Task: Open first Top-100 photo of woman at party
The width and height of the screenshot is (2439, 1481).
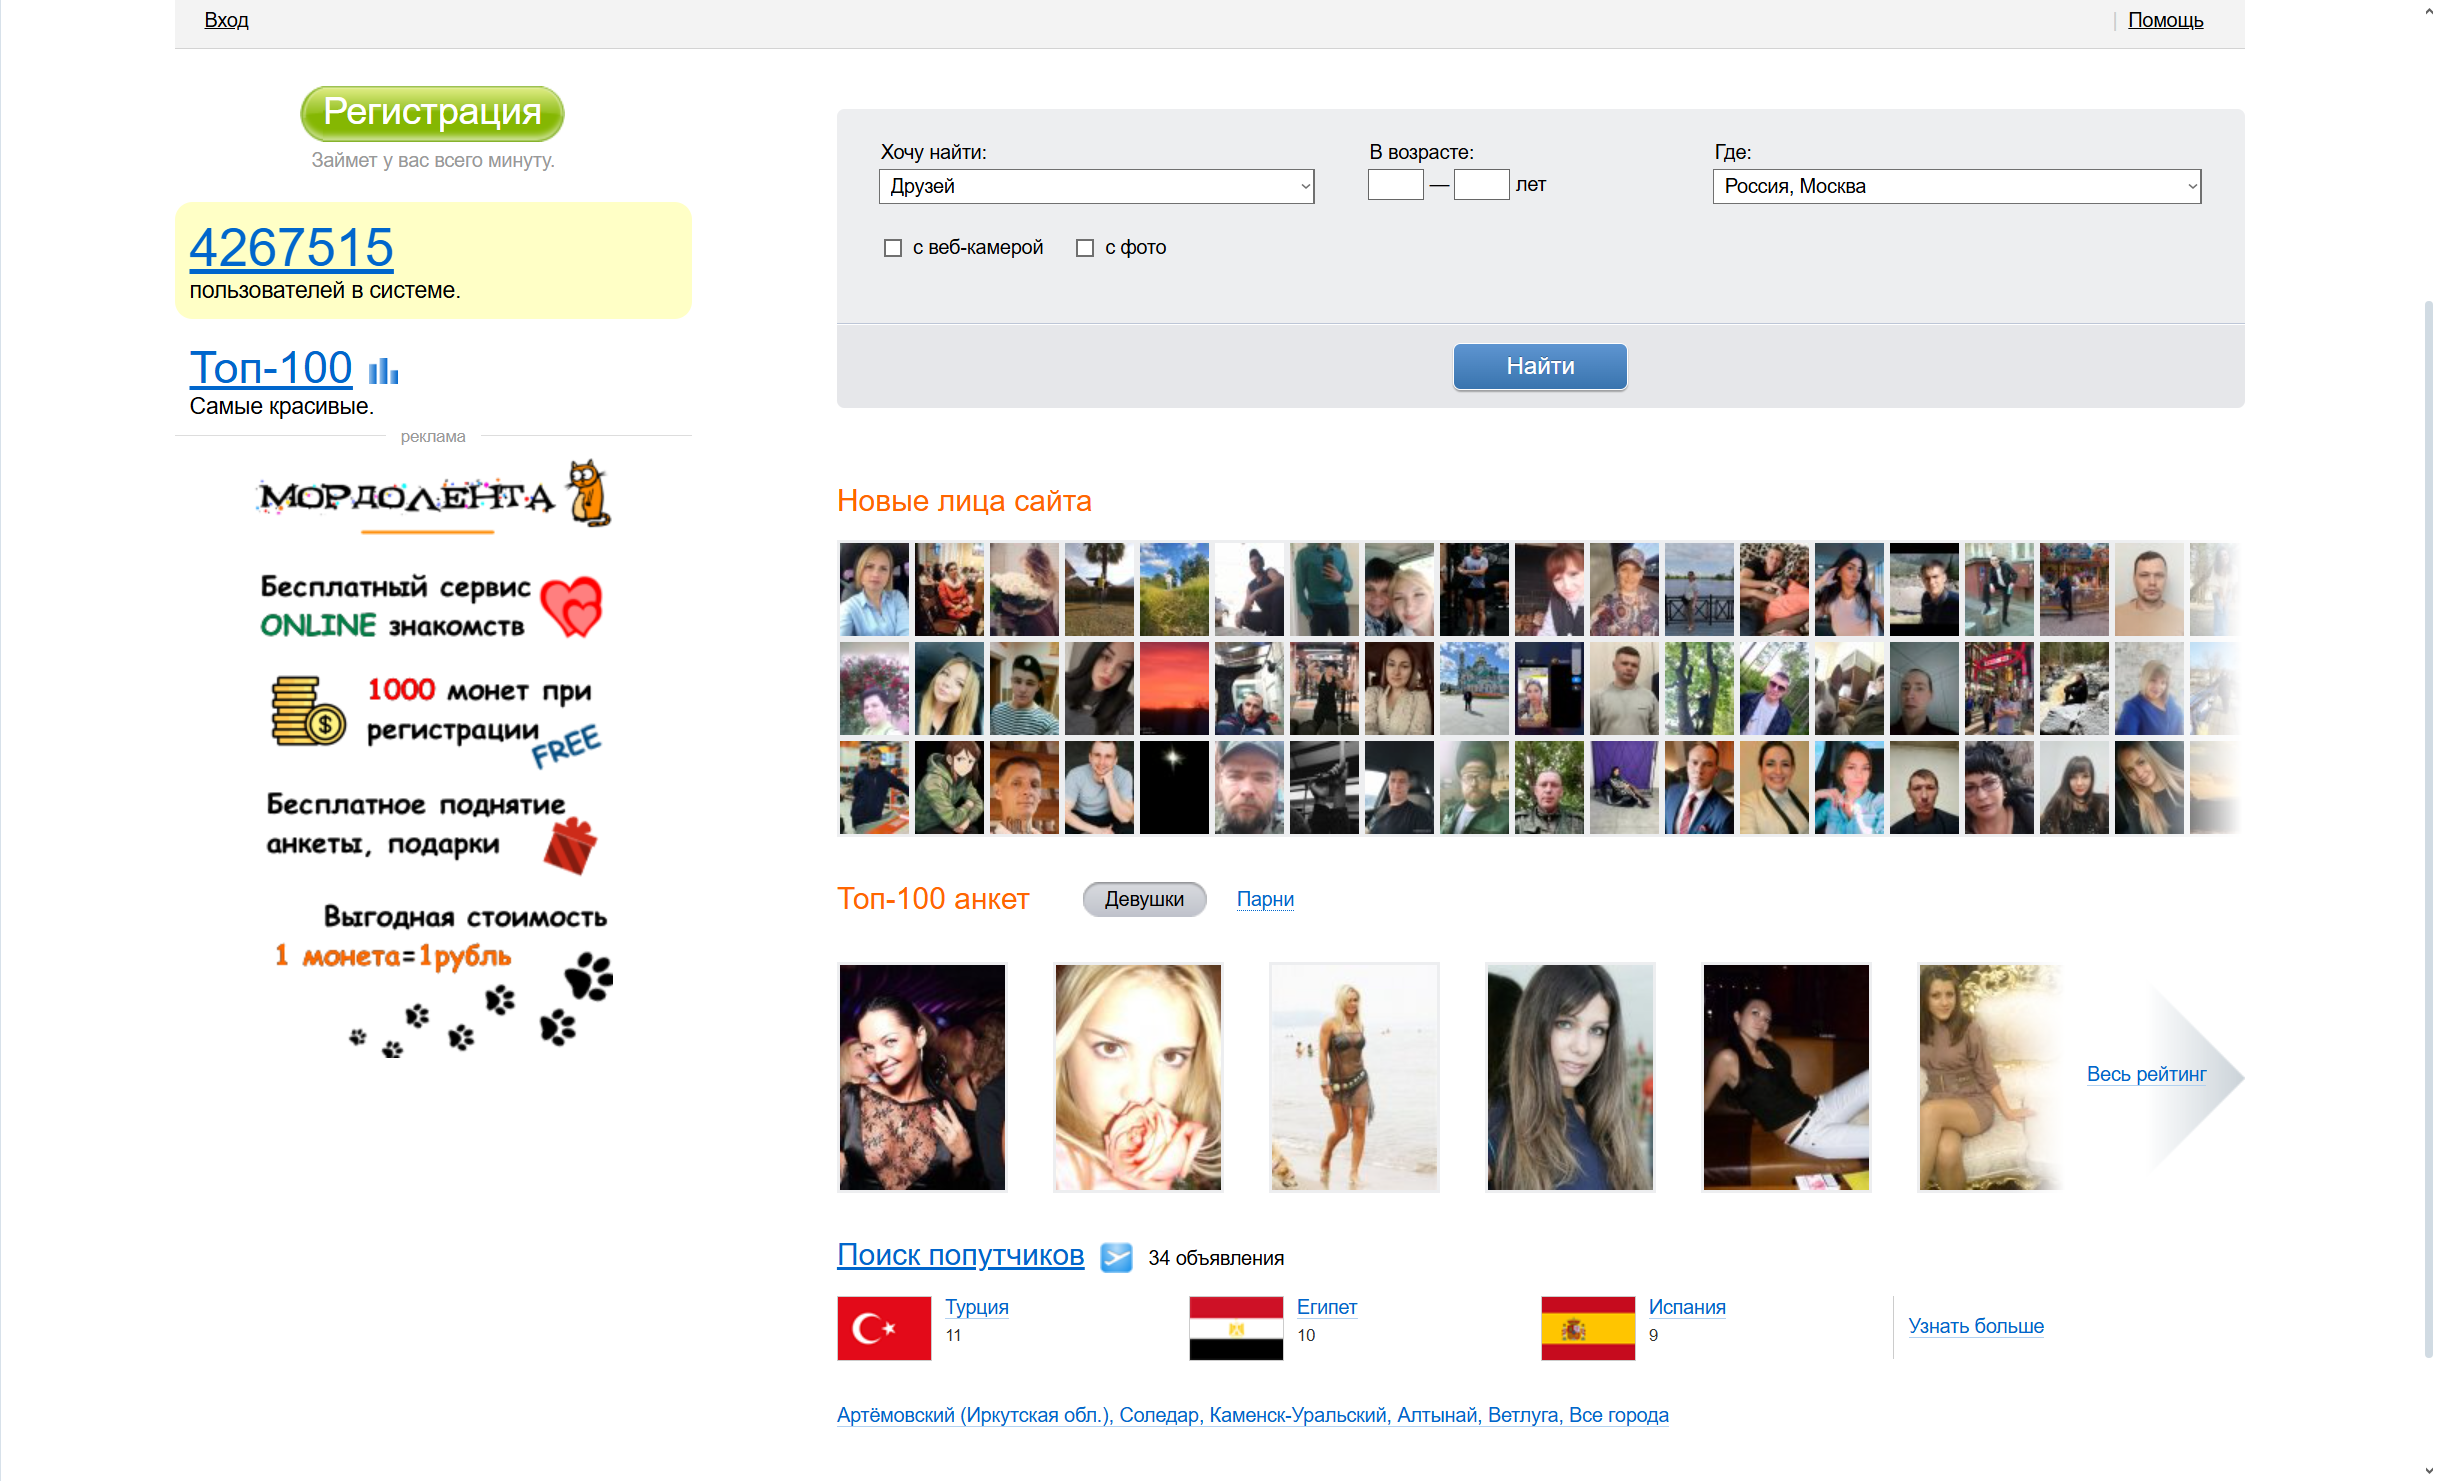Action: [922, 1077]
